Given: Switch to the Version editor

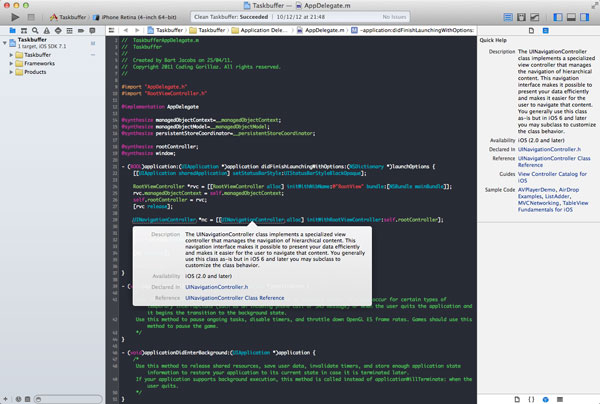Looking at the screenshot, I should pyautogui.click(x=535, y=17).
